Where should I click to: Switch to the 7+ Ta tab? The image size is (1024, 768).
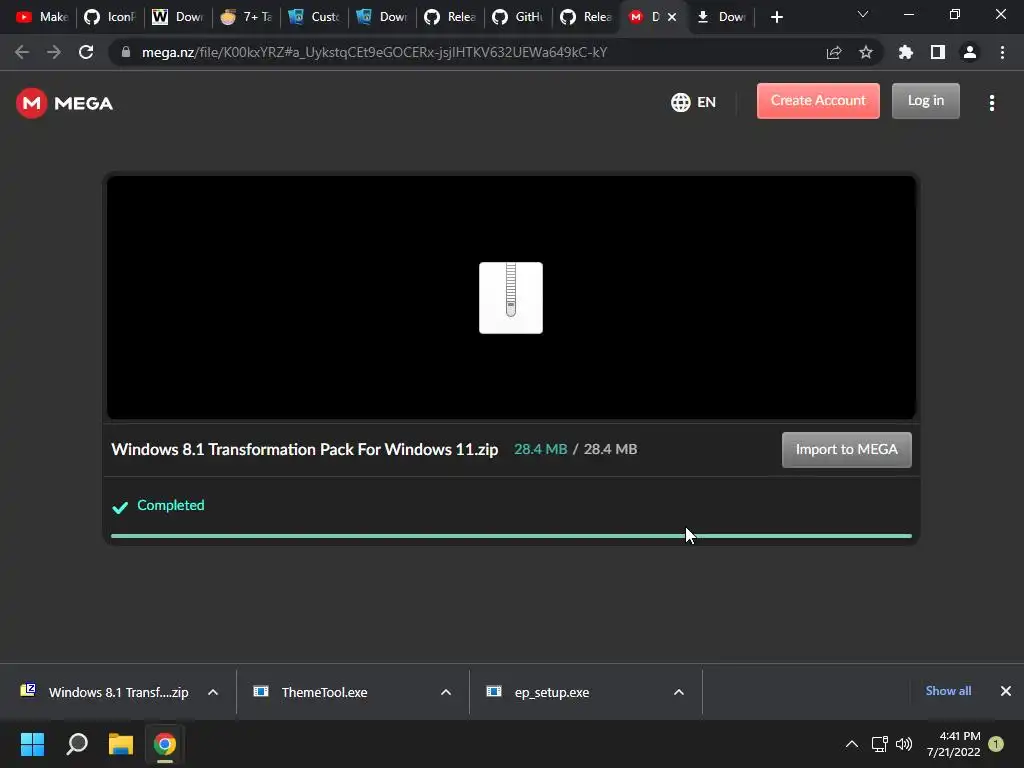click(x=246, y=17)
